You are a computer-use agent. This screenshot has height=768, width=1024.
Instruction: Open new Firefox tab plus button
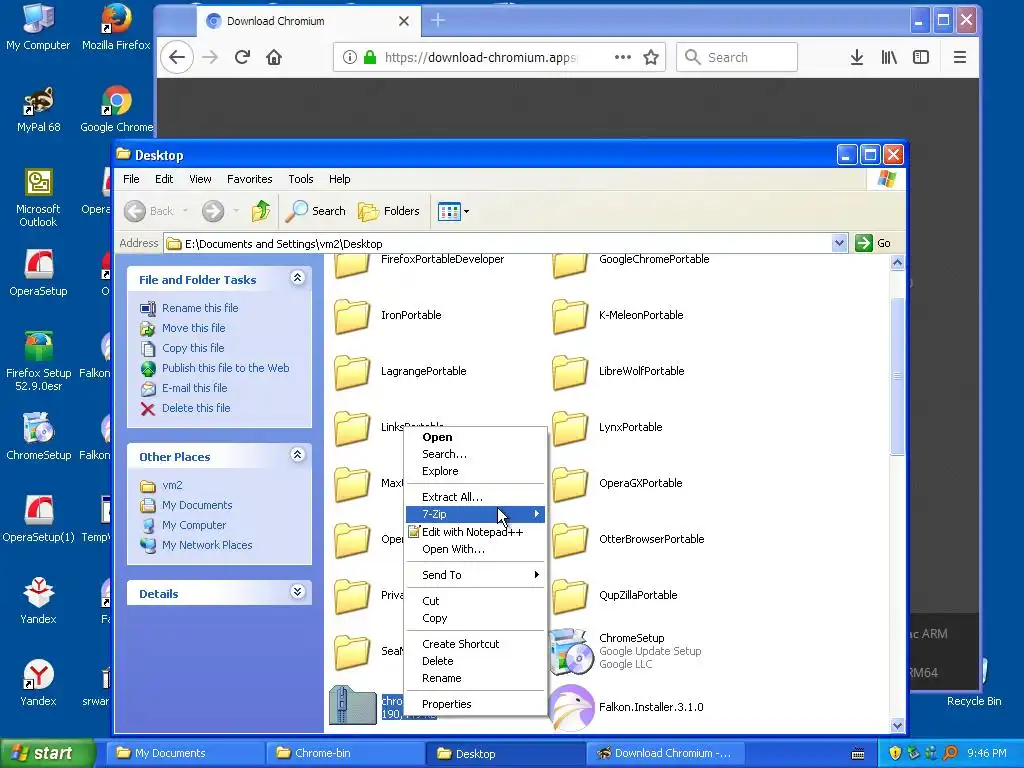438,21
